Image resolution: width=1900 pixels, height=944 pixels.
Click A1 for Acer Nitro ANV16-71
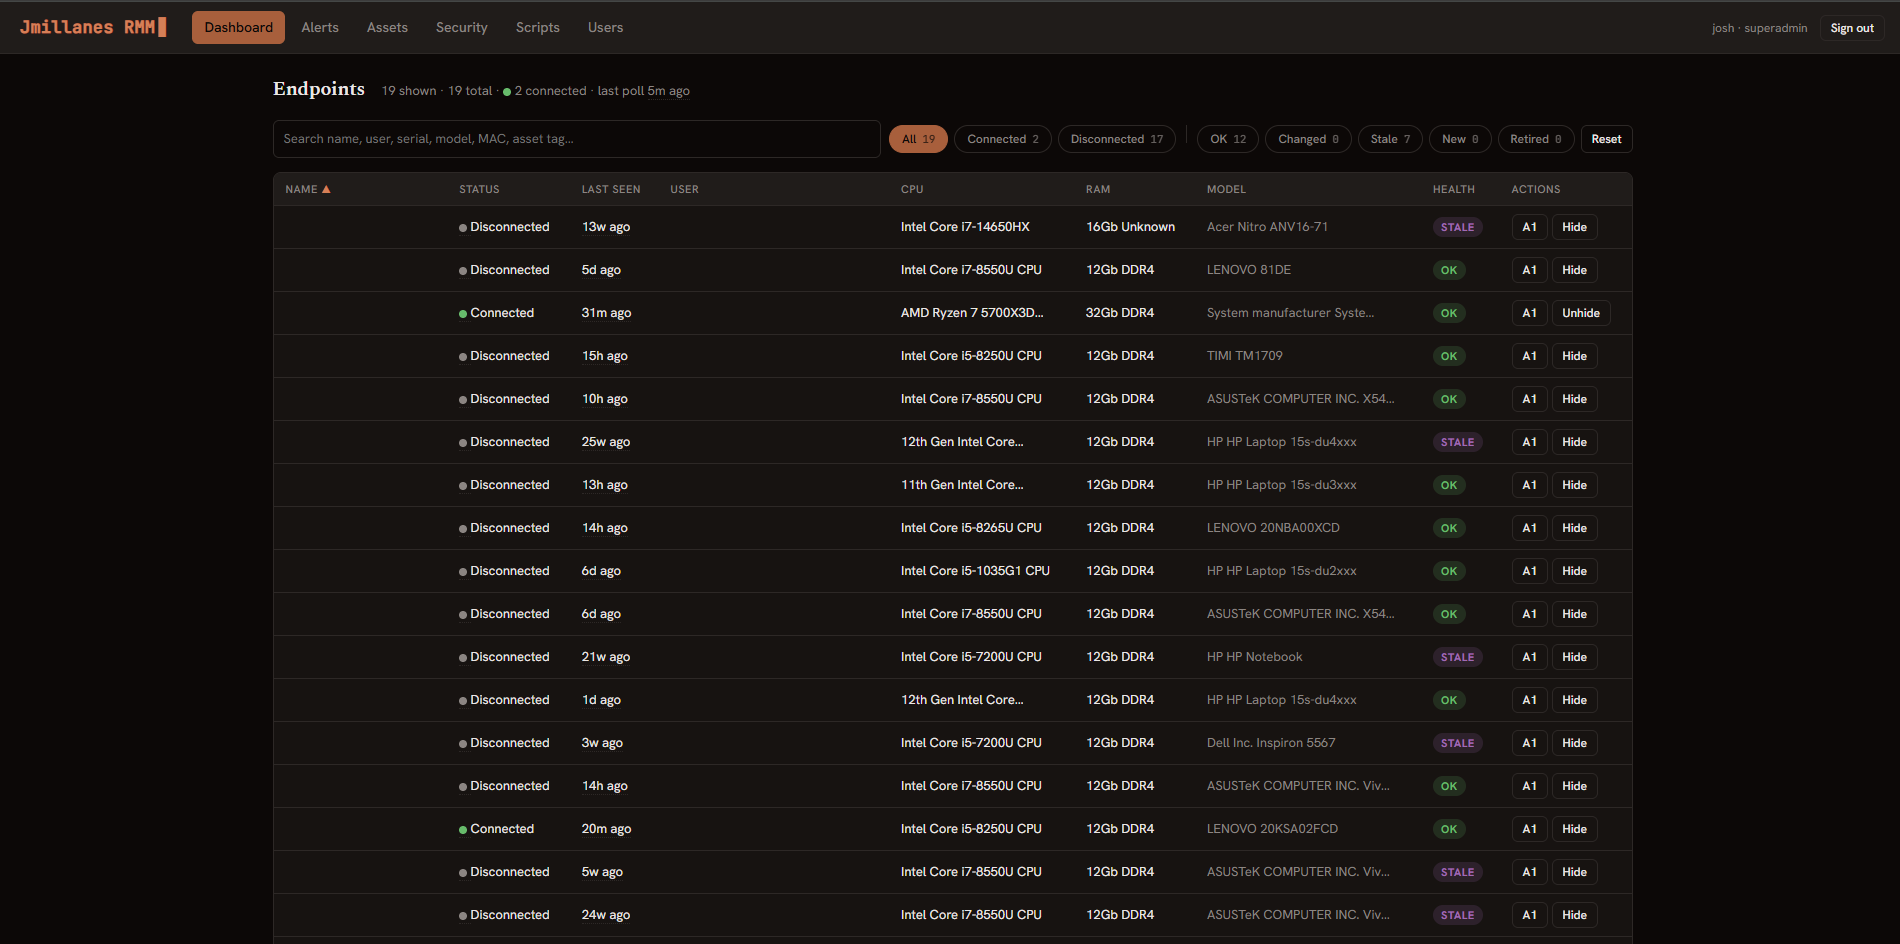[1529, 227]
